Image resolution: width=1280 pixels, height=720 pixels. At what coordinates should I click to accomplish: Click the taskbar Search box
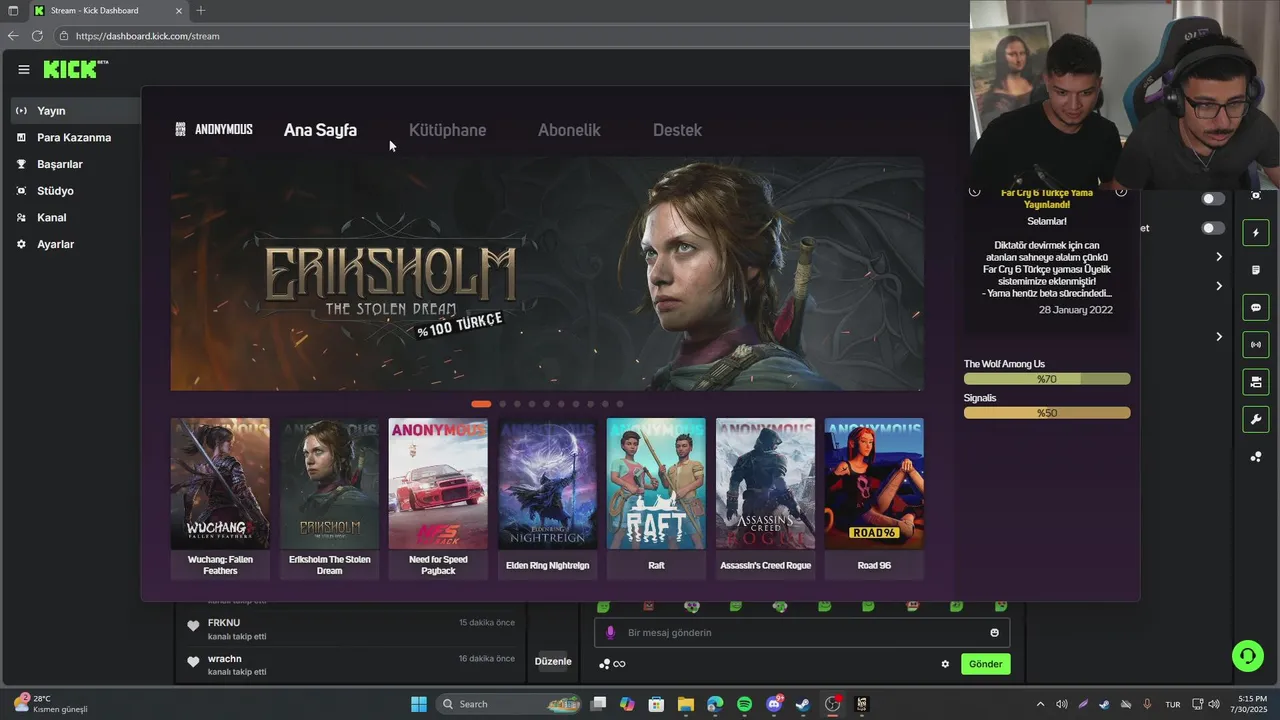510,704
